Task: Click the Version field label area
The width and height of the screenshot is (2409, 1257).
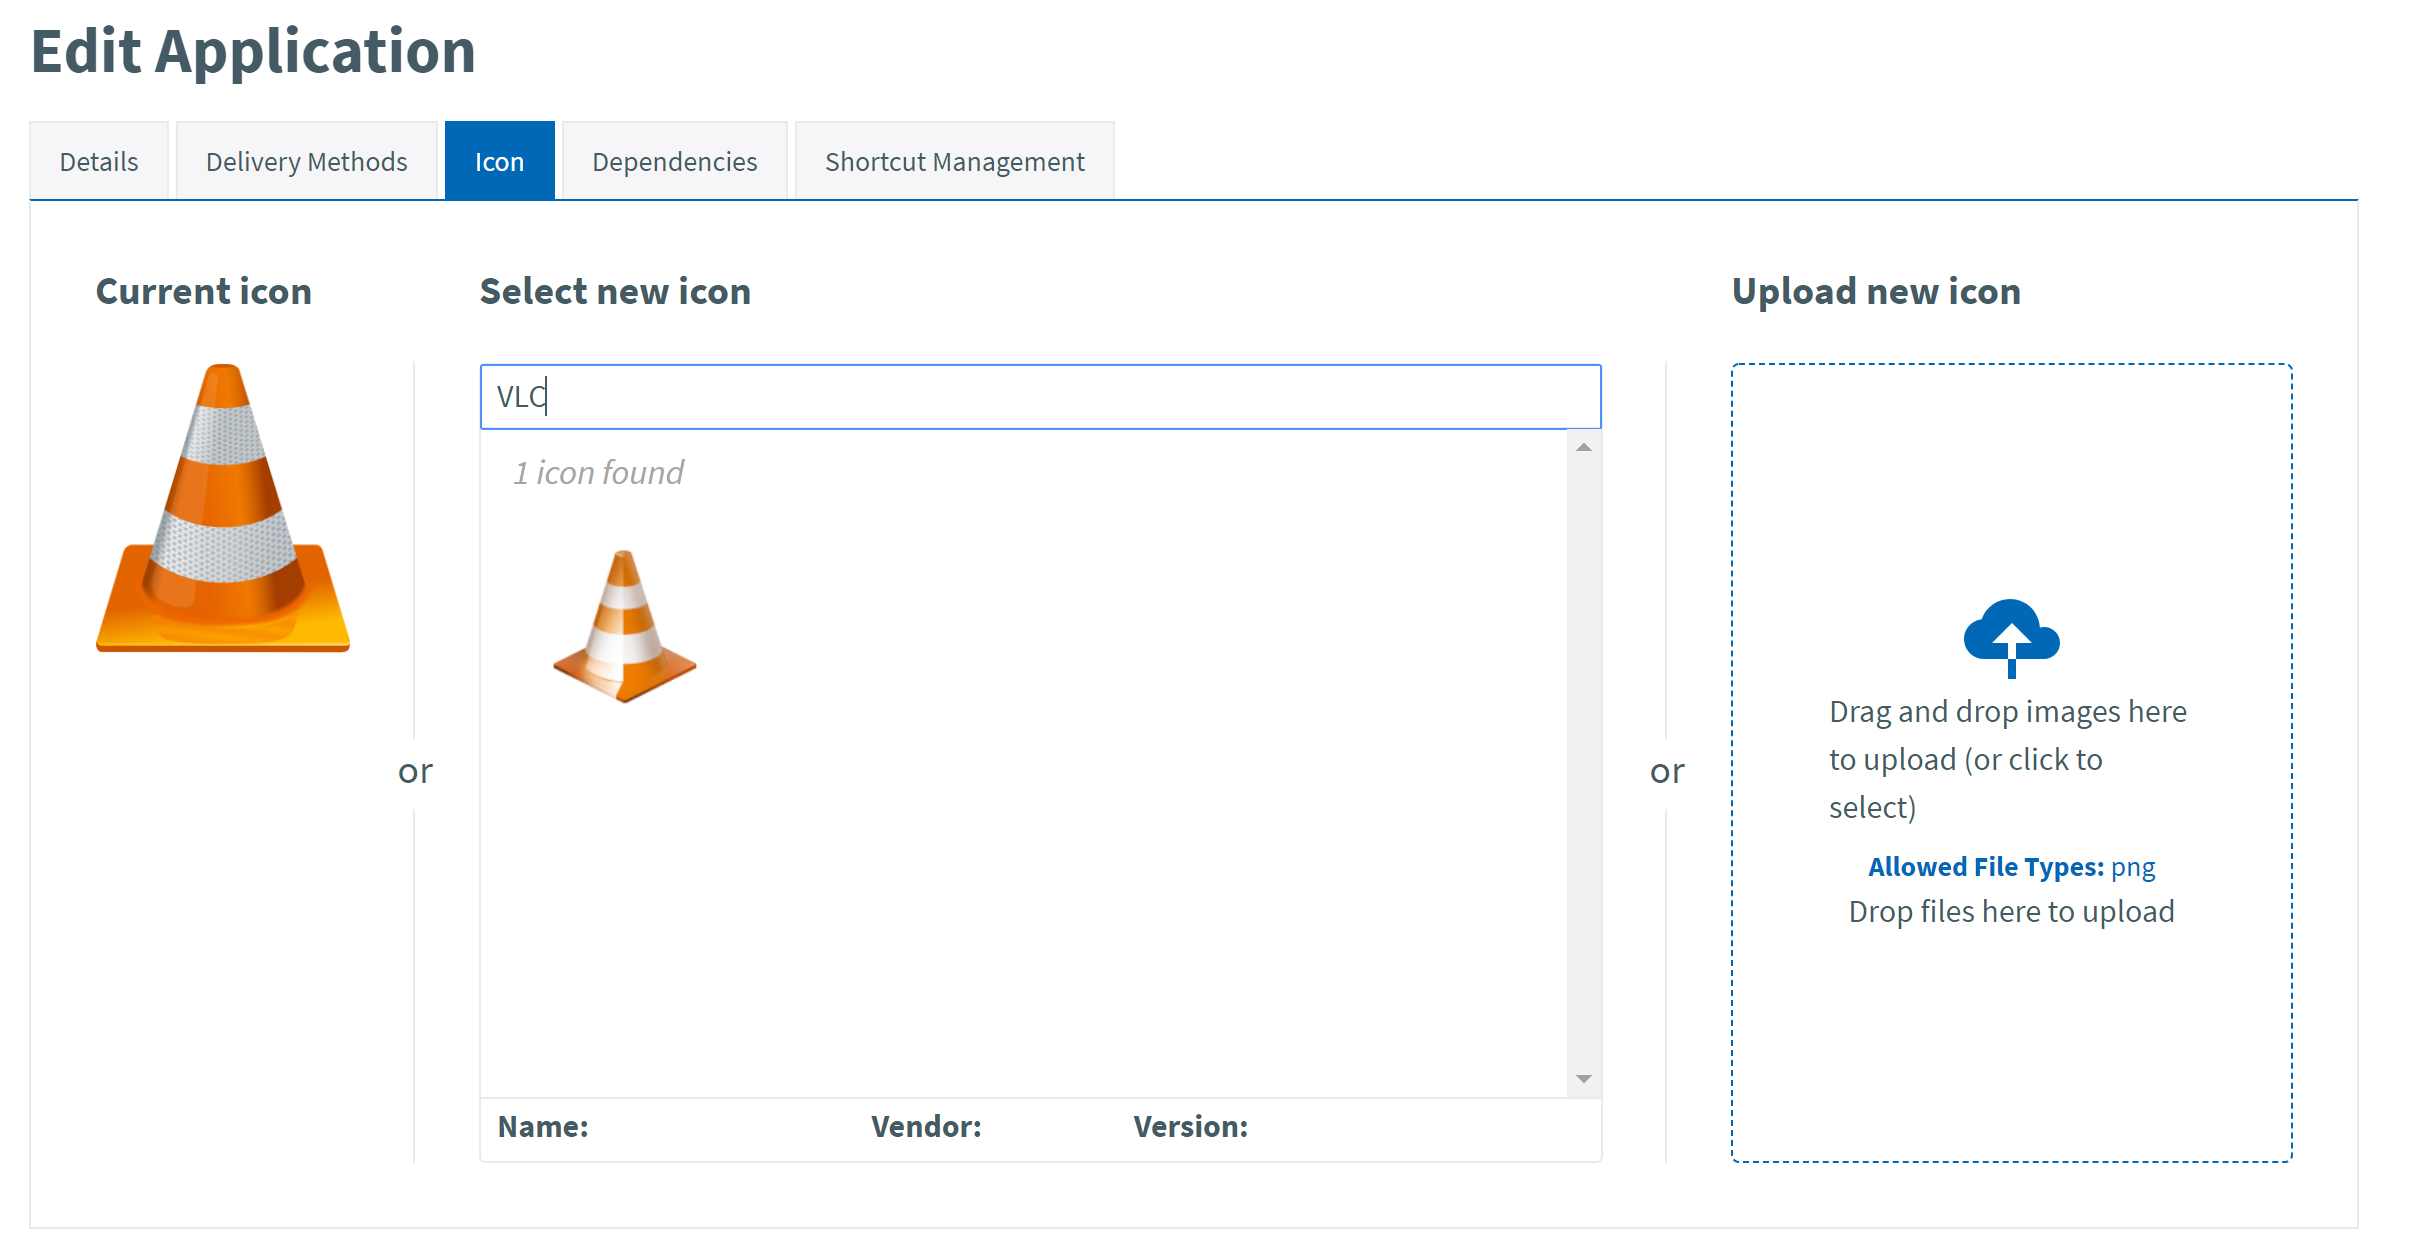Action: [x=1189, y=1126]
